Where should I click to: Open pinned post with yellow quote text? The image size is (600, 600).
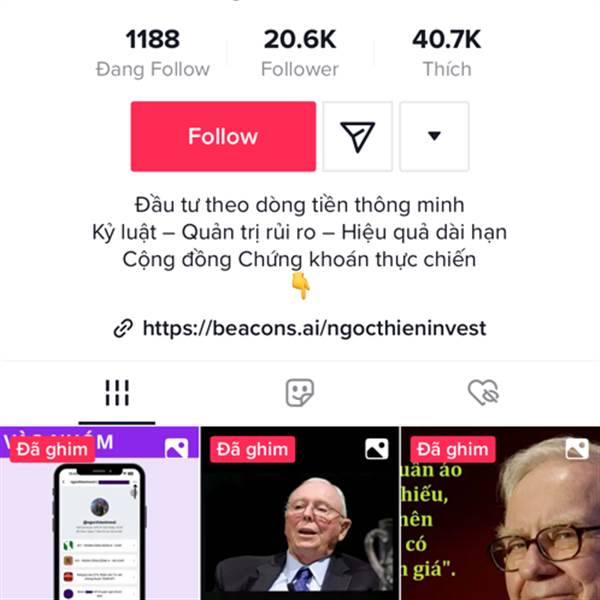pos(501,513)
